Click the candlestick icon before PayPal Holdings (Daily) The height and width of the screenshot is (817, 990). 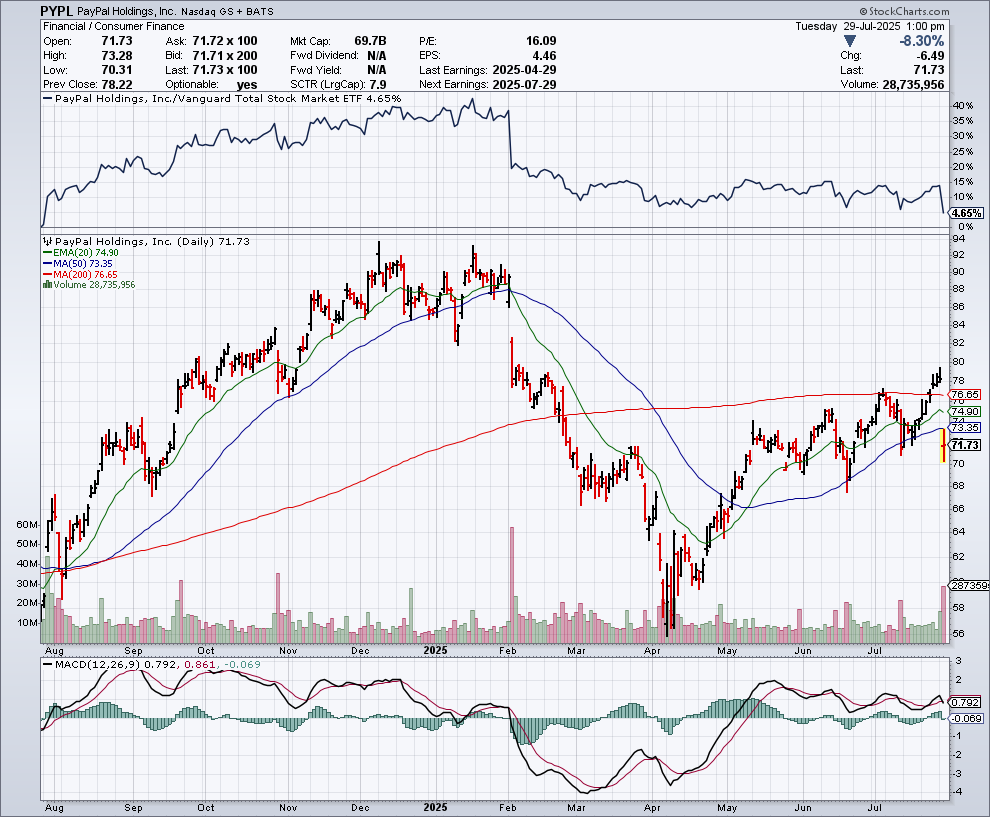(47, 241)
